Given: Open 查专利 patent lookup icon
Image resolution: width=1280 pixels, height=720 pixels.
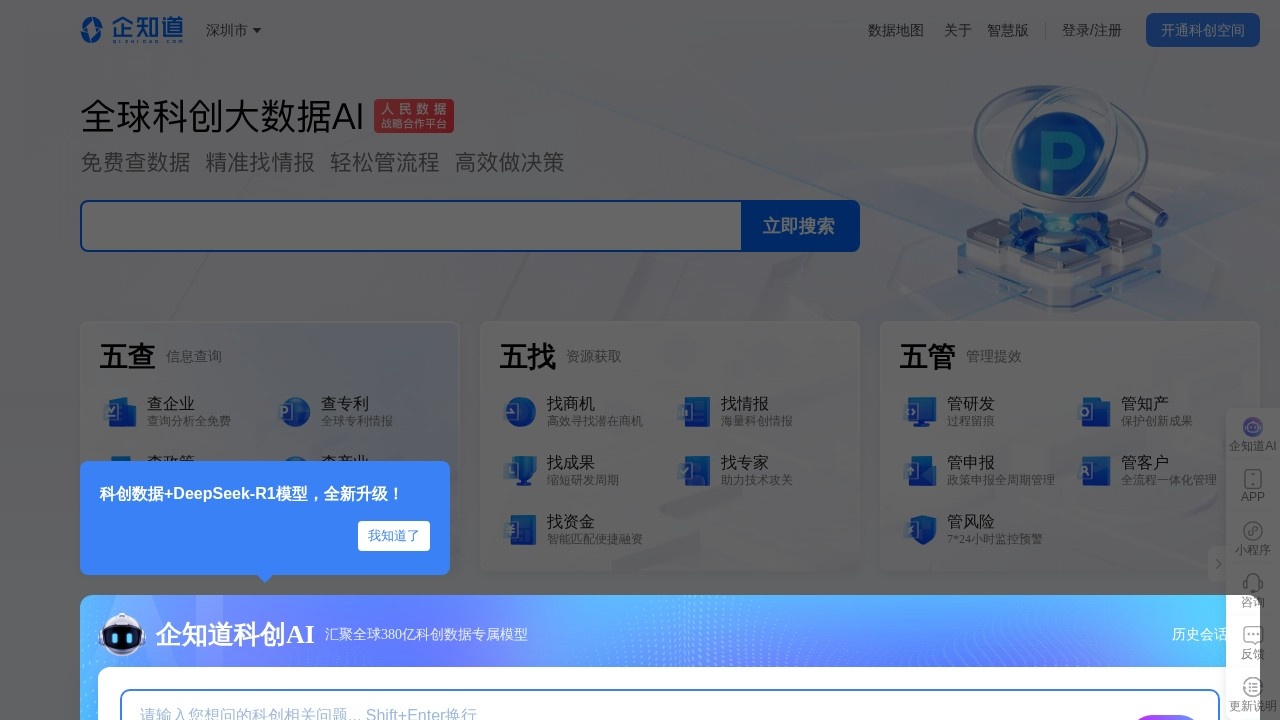Looking at the screenshot, I should pyautogui.click(x=295, y=411).
